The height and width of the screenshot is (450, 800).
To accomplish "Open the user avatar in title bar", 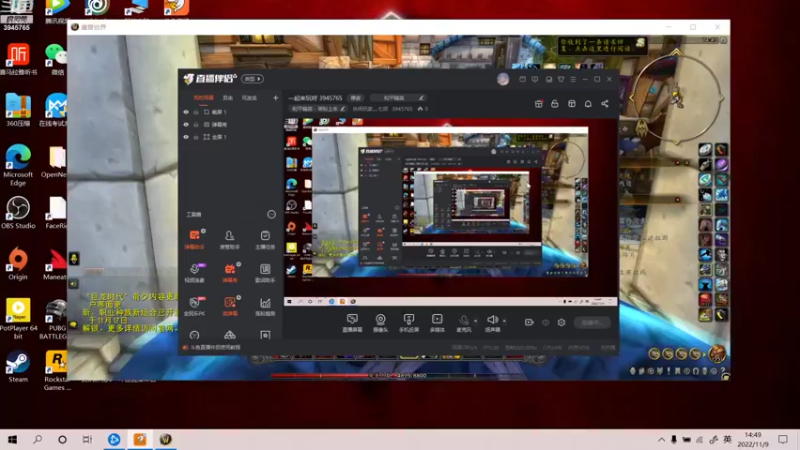I will point(503,79).
